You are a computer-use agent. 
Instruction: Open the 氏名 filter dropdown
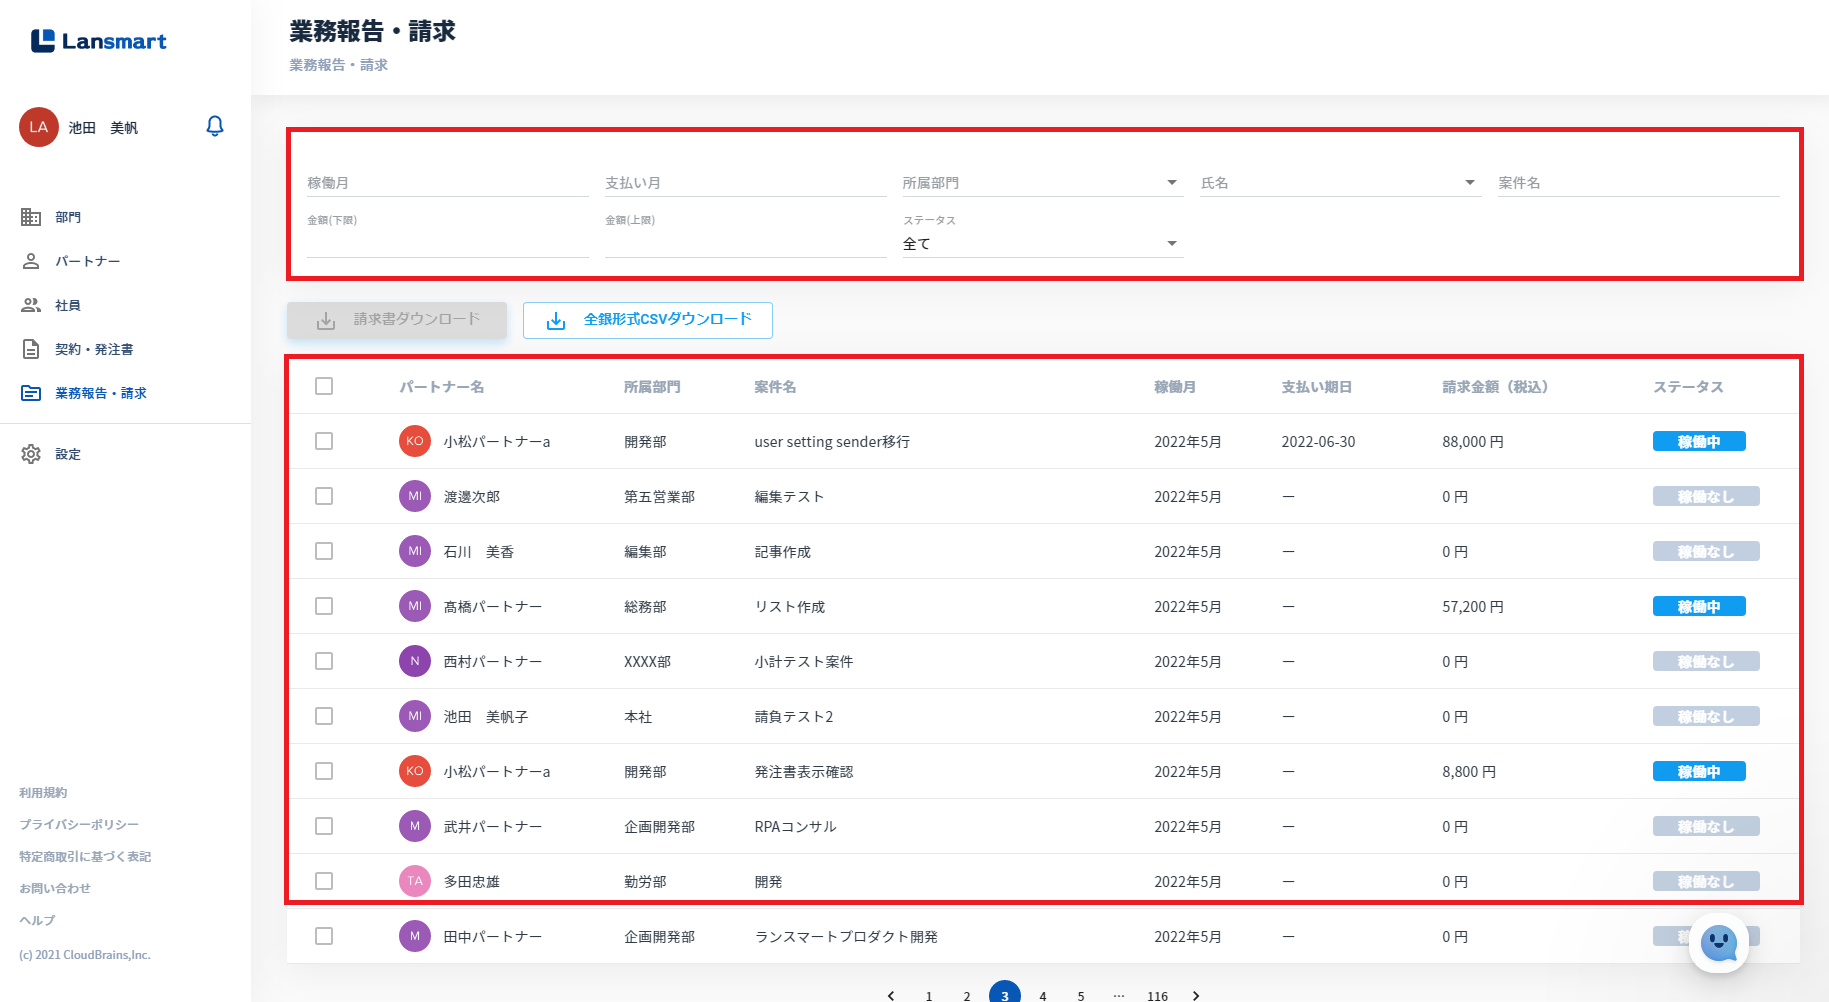1340,183
